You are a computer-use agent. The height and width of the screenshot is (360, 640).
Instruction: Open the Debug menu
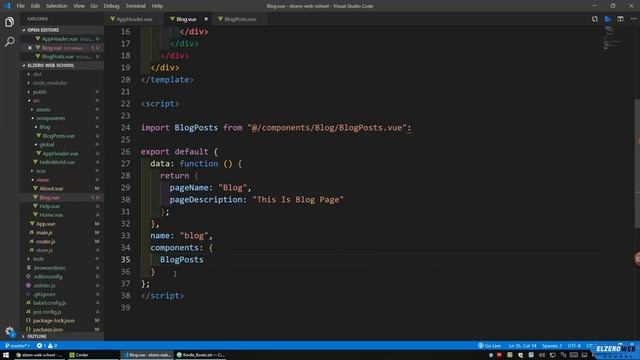click(x=111, y=6)
